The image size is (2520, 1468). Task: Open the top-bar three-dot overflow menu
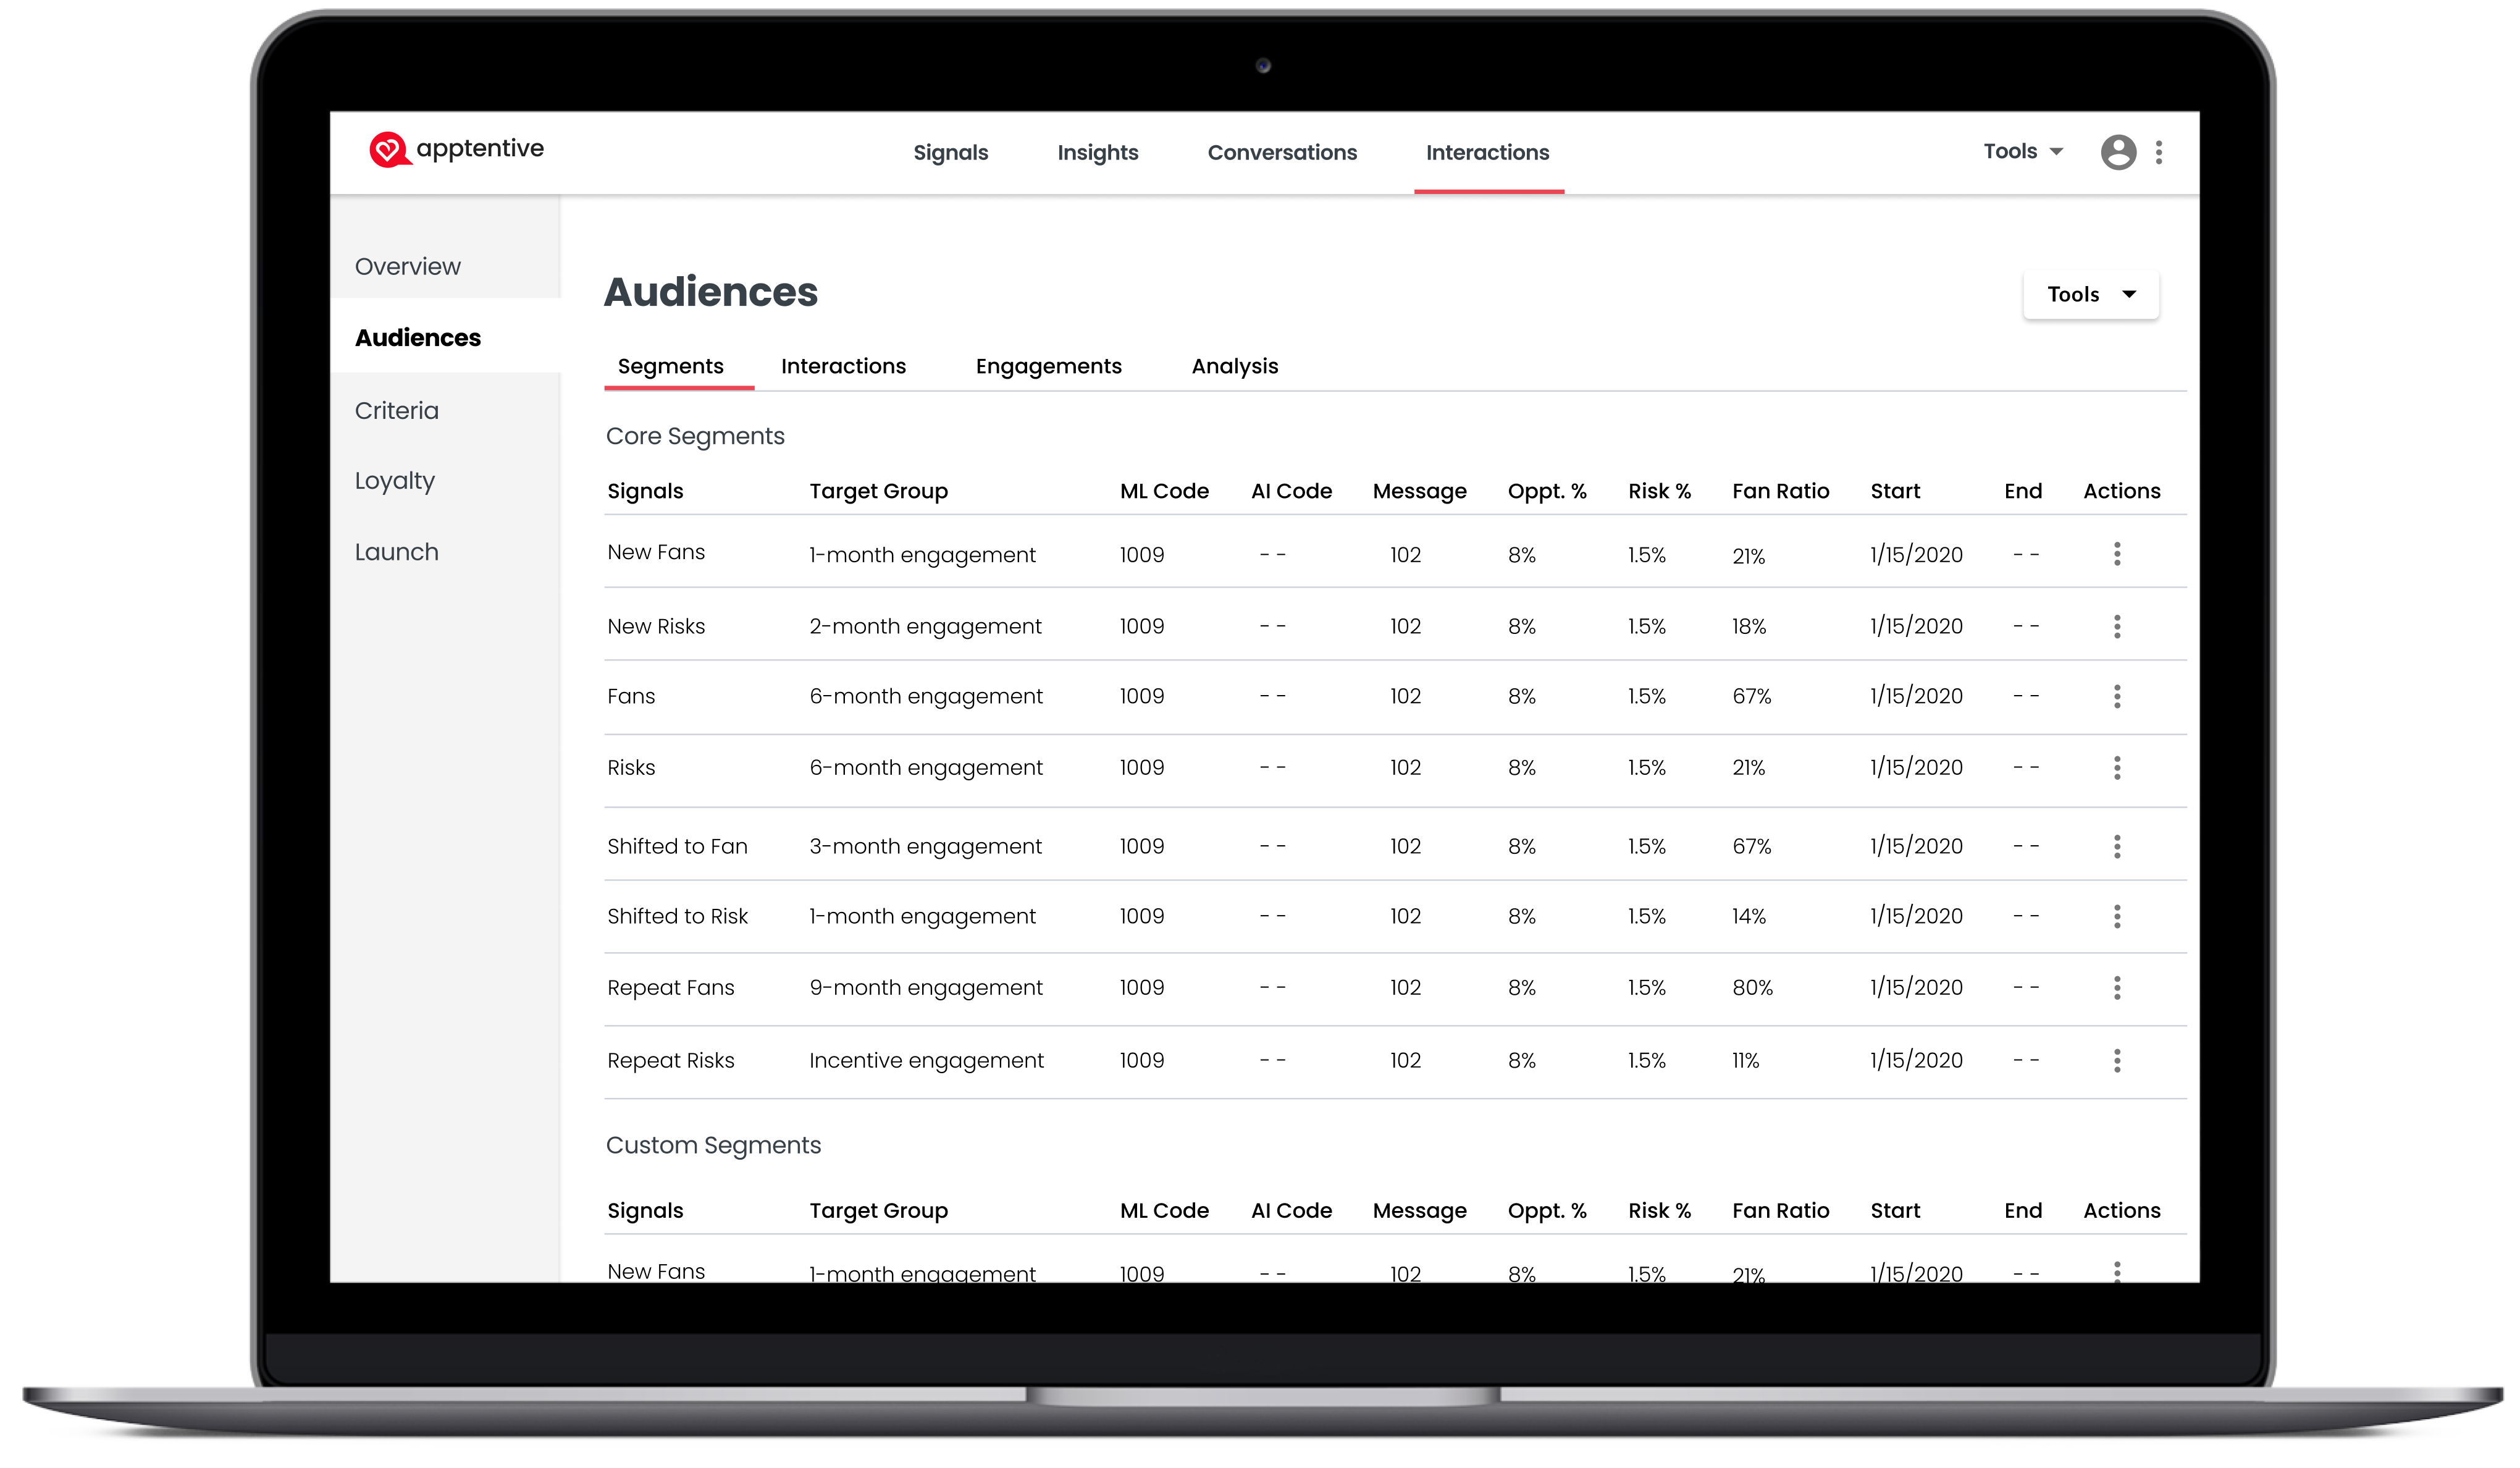pos(2159,152)
